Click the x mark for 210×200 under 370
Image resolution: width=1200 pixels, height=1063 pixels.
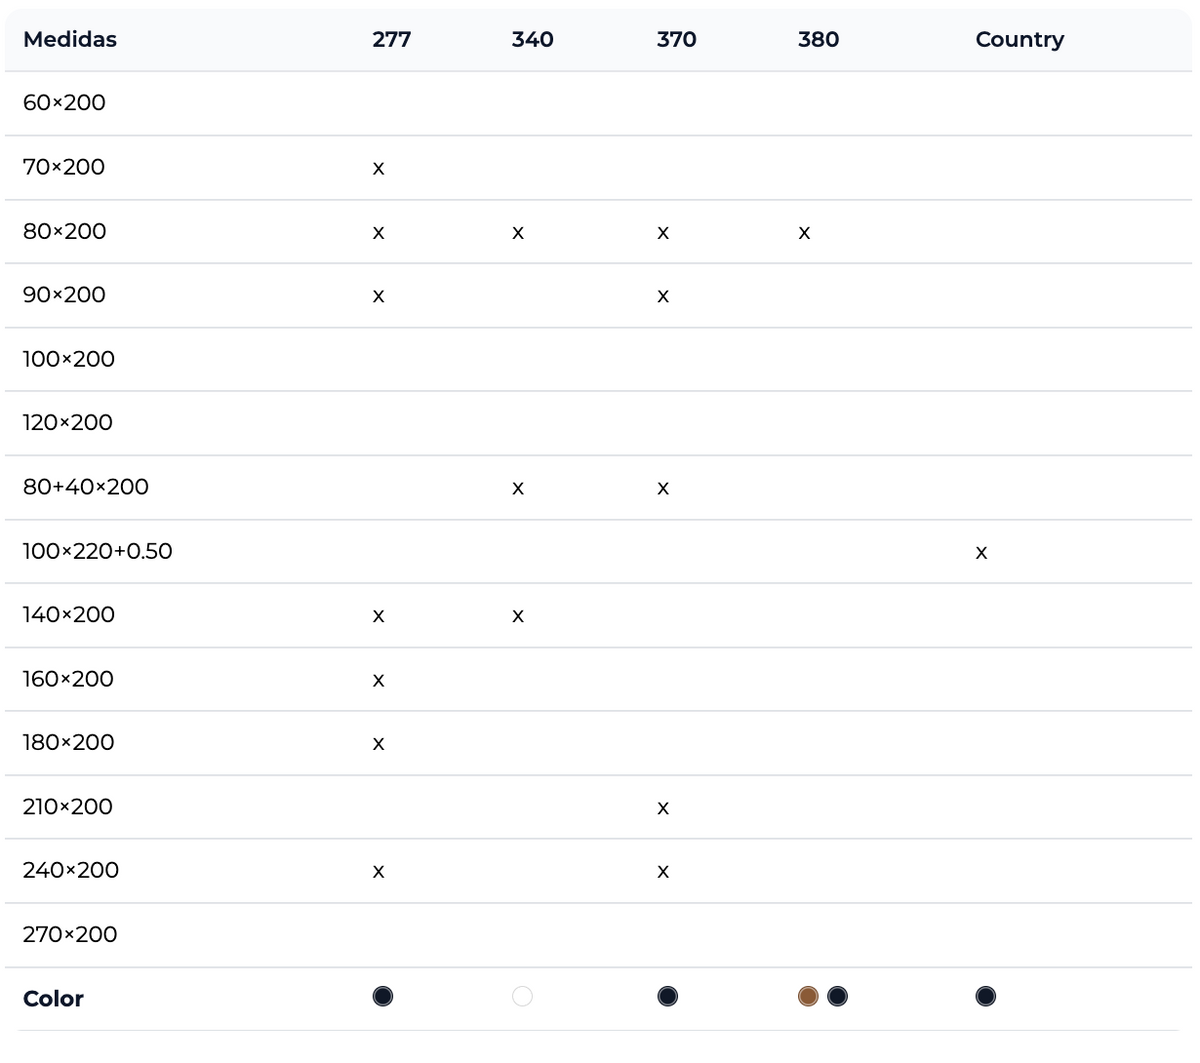(x=662, y=808)
